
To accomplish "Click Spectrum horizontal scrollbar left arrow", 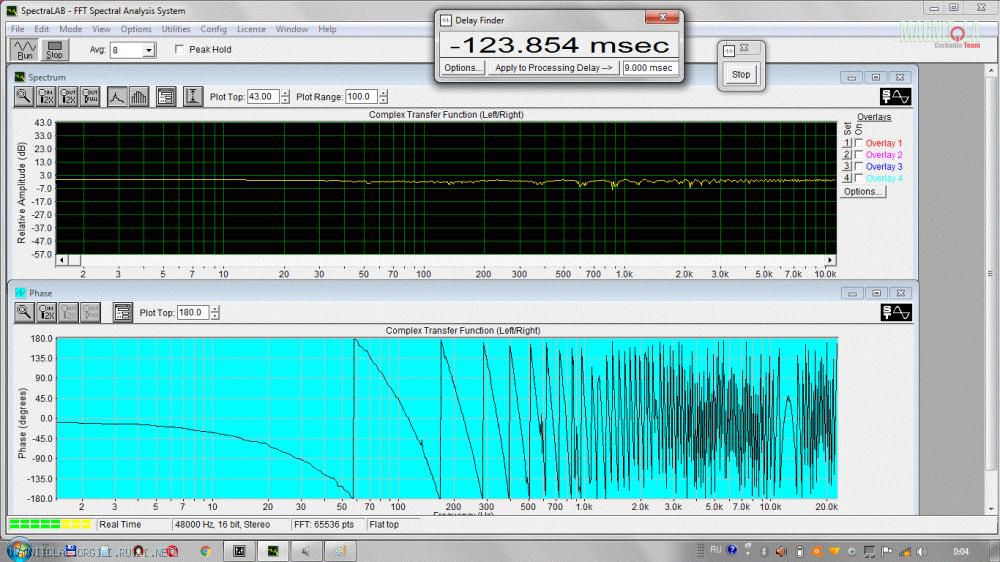I will pyautogui.click(x=62, y=260).
